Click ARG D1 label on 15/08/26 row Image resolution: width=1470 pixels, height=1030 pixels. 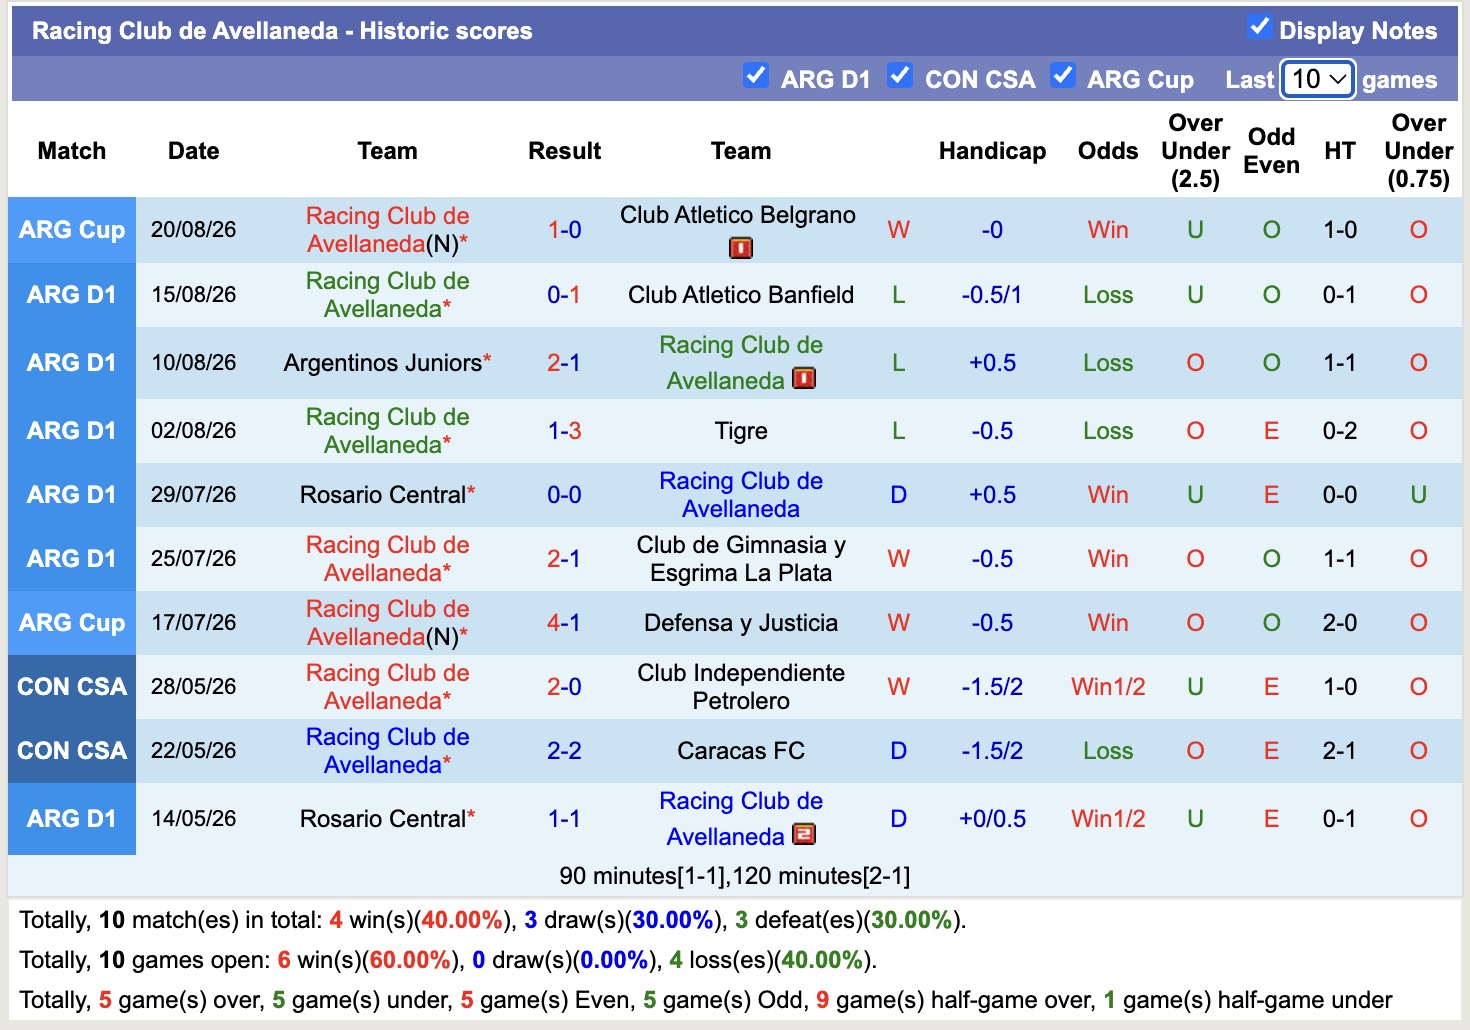click(72, 295)
